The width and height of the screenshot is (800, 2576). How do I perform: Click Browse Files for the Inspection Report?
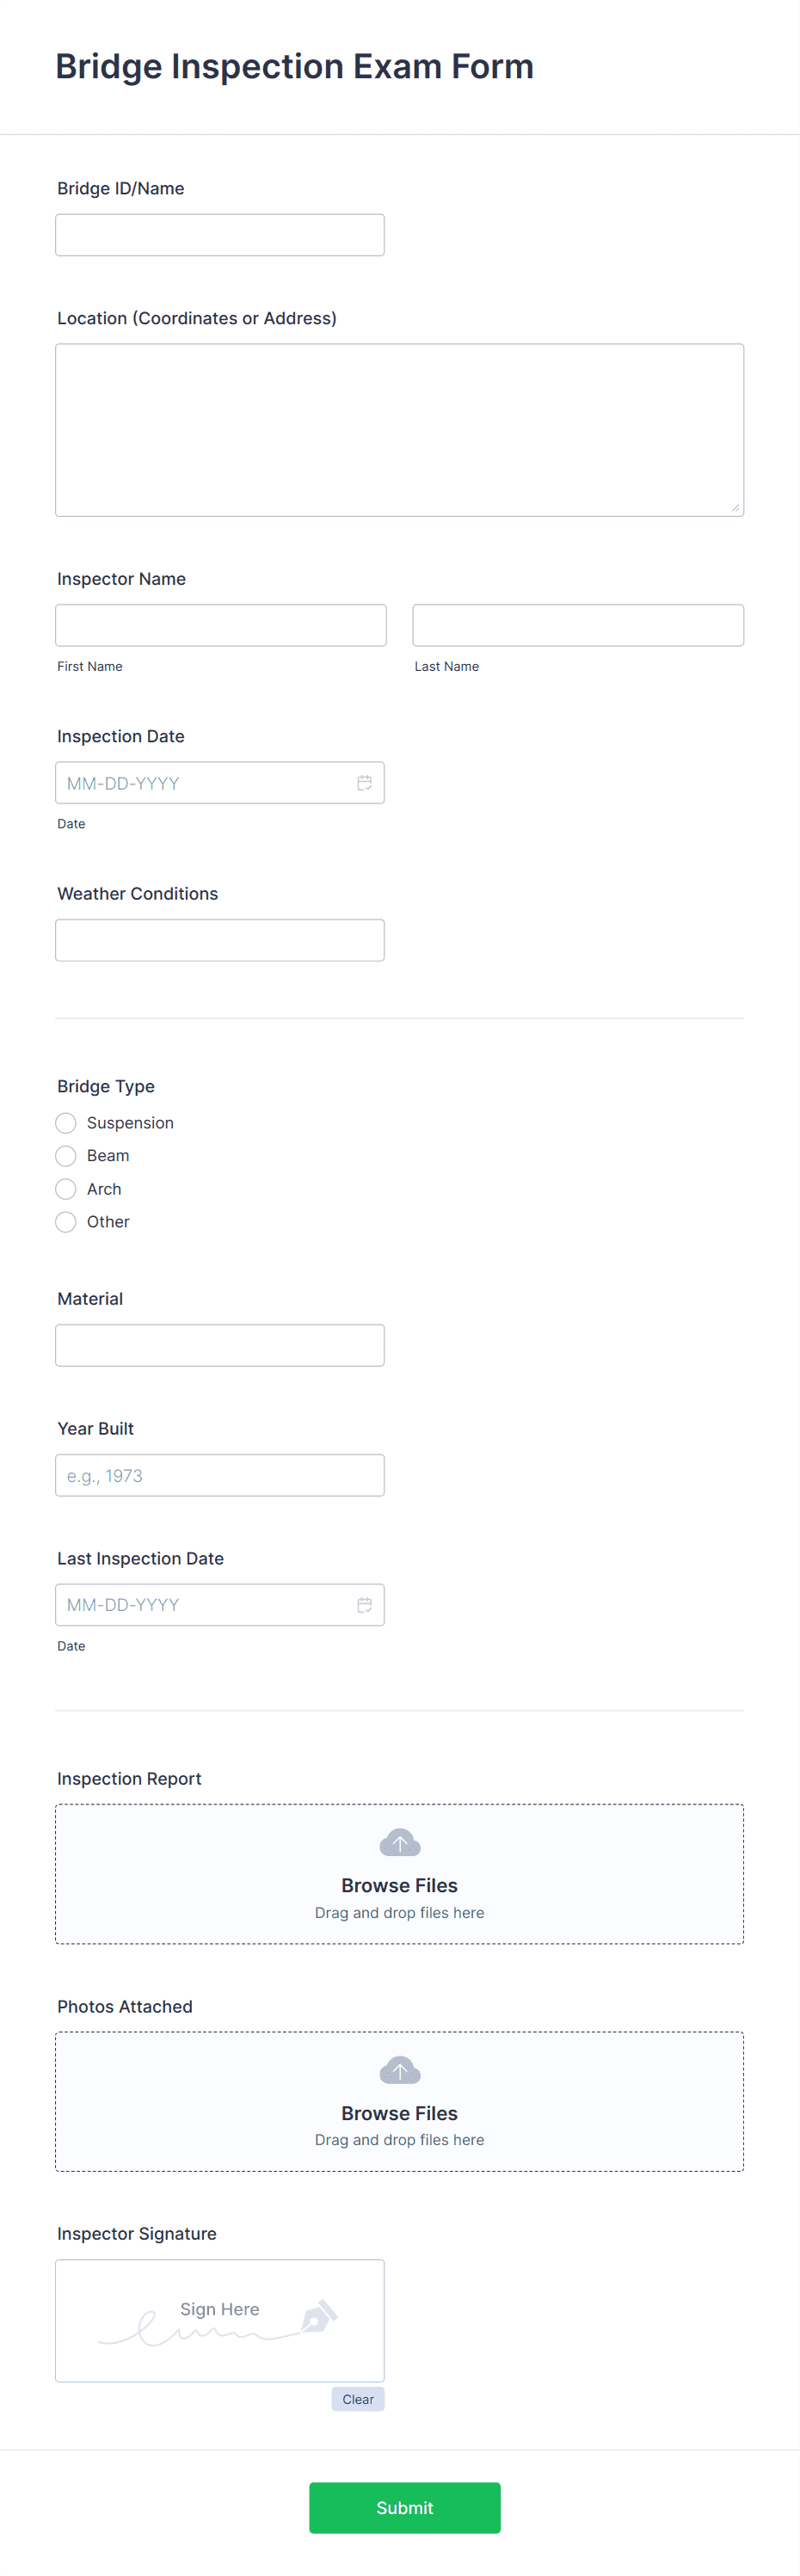(399, 1885)
